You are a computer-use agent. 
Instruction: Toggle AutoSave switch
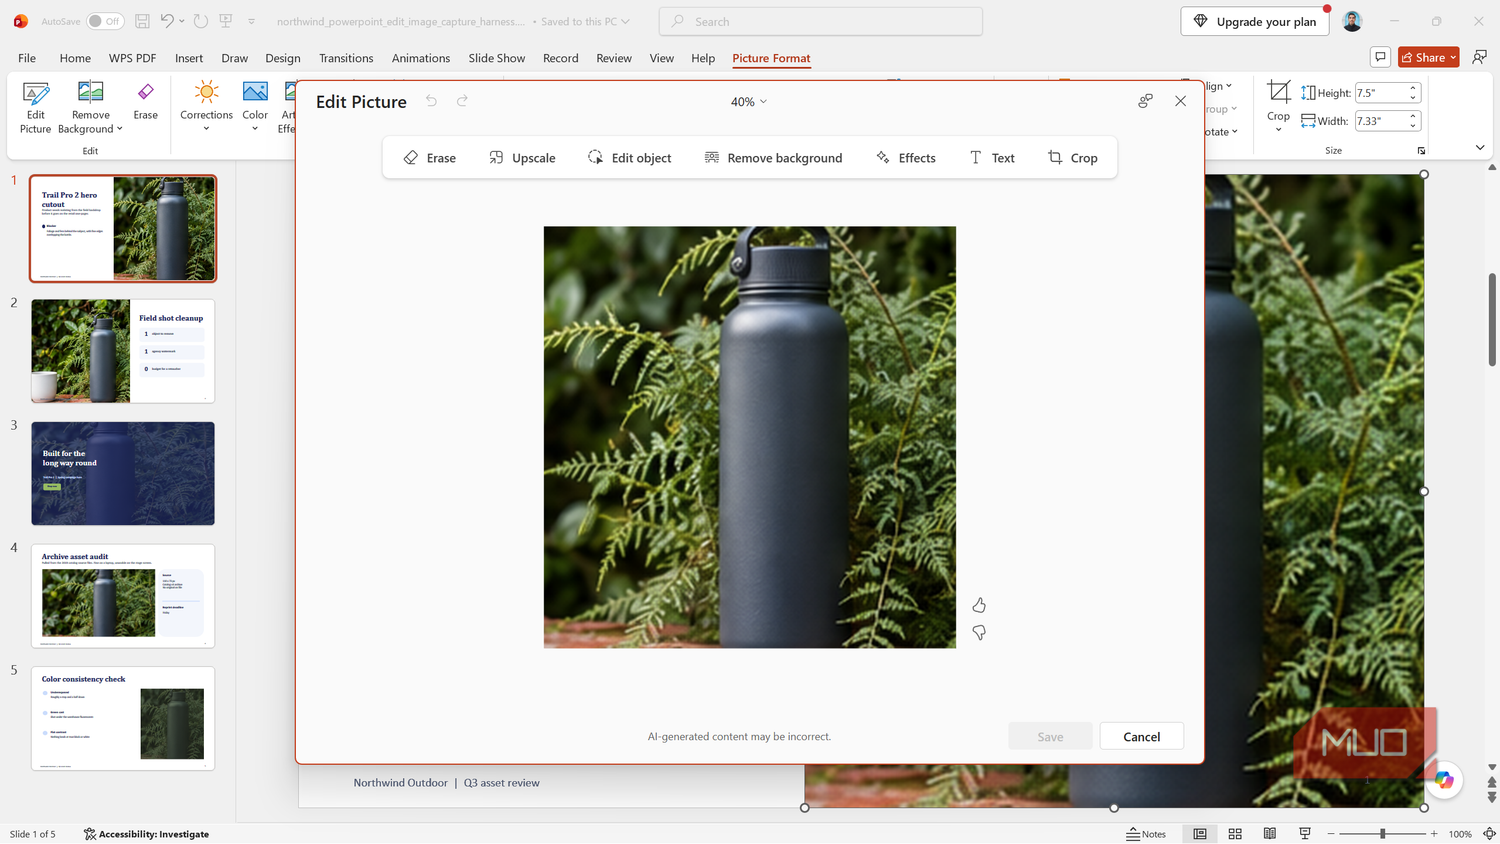coord(104,21)
